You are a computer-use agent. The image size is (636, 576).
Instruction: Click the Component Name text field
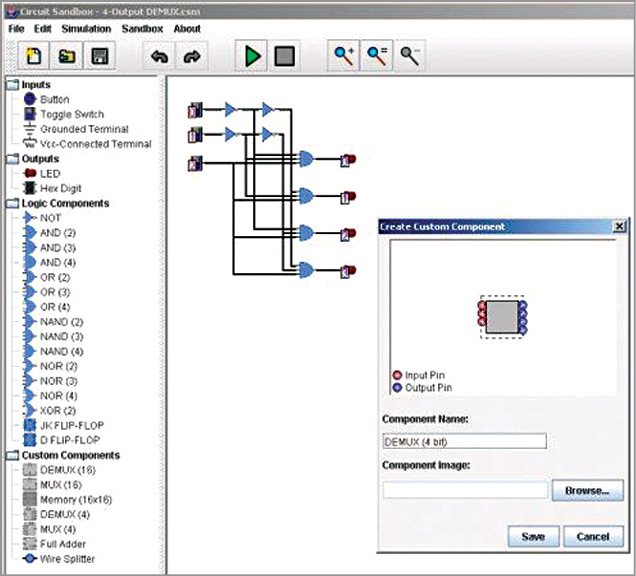click(x=465, y=441)
